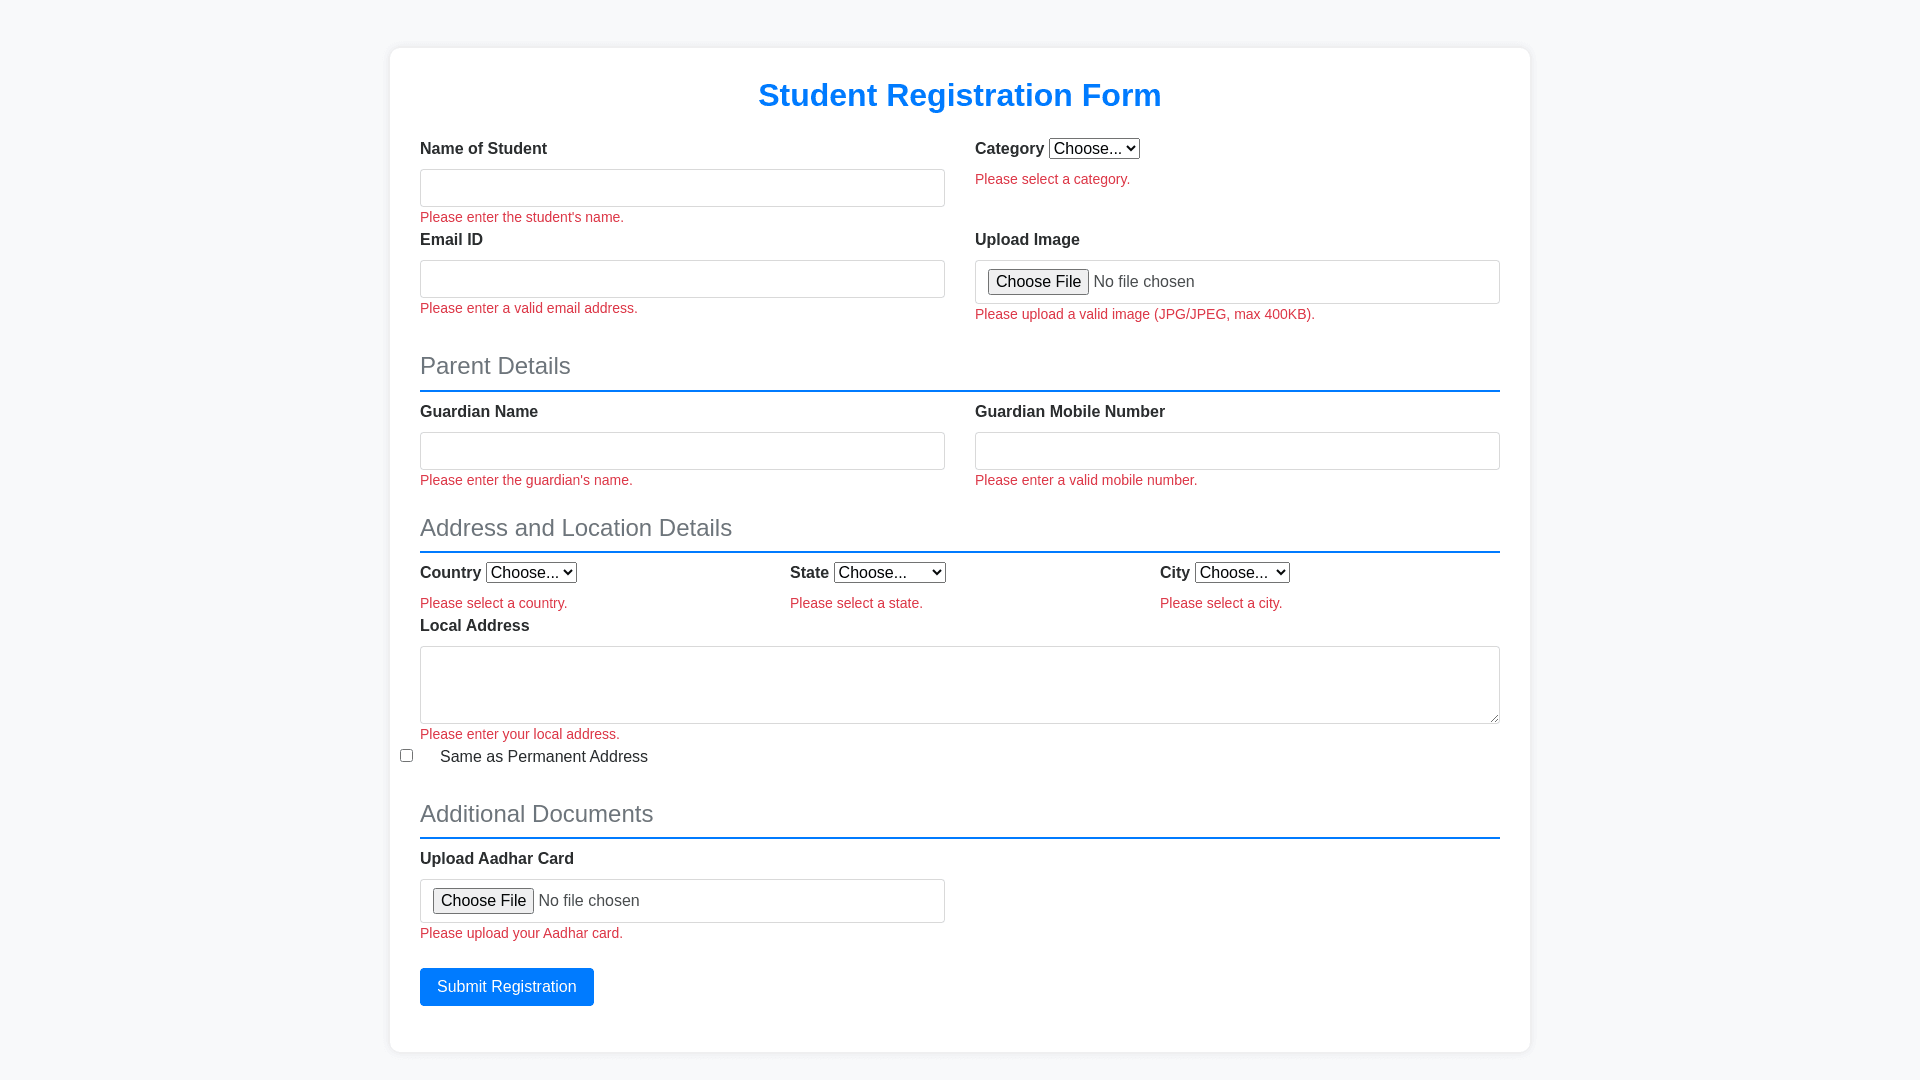This screenshot has width=1920, height=1080.
Task: Expand the Country dropdown
Action: point(531,573)
